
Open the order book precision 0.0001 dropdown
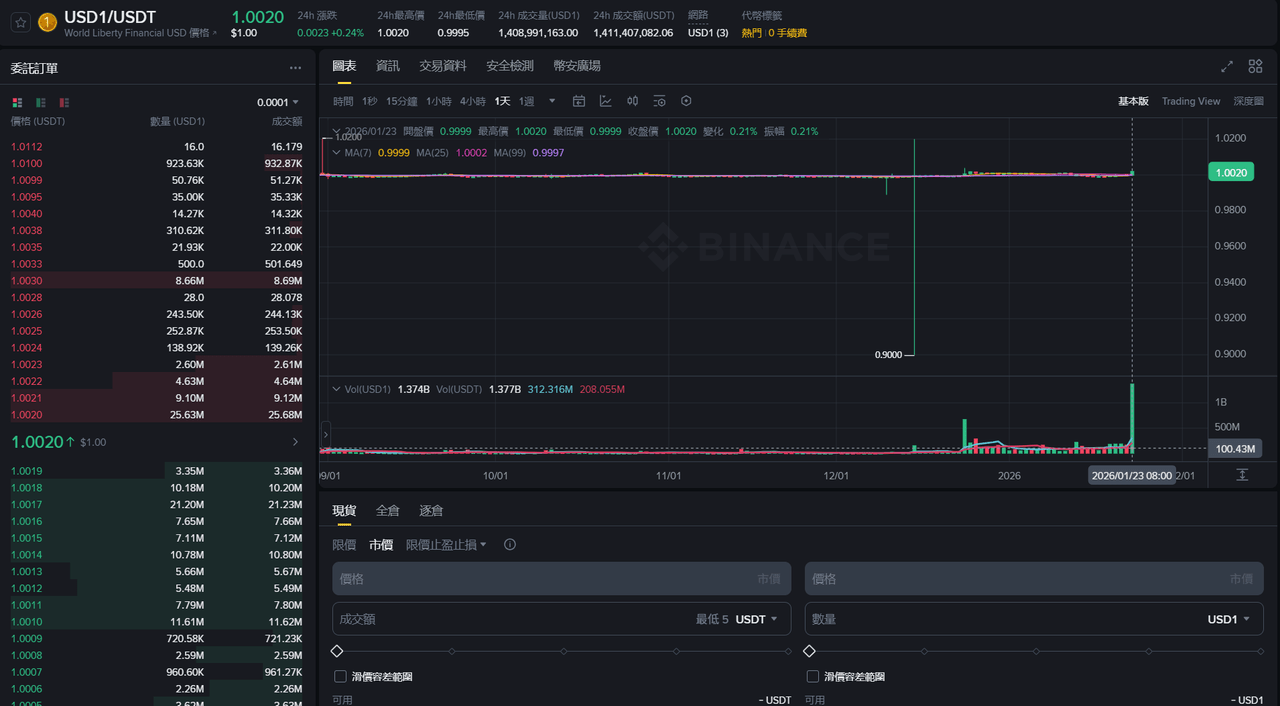(x=277, y=102)
